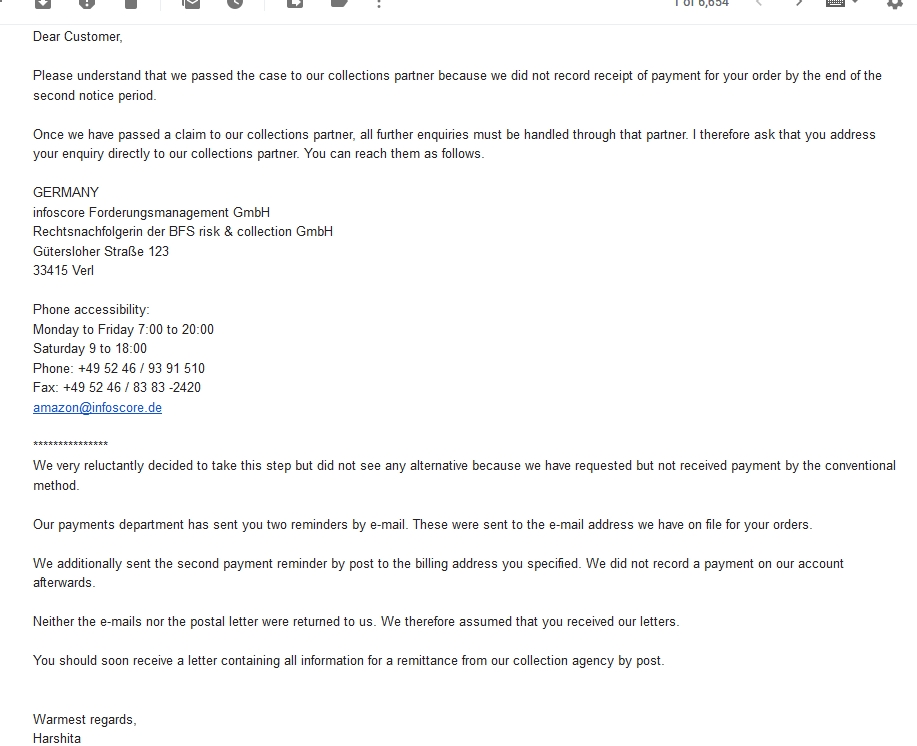Click the '1 of 6,654' message counter

click(701, 4)
